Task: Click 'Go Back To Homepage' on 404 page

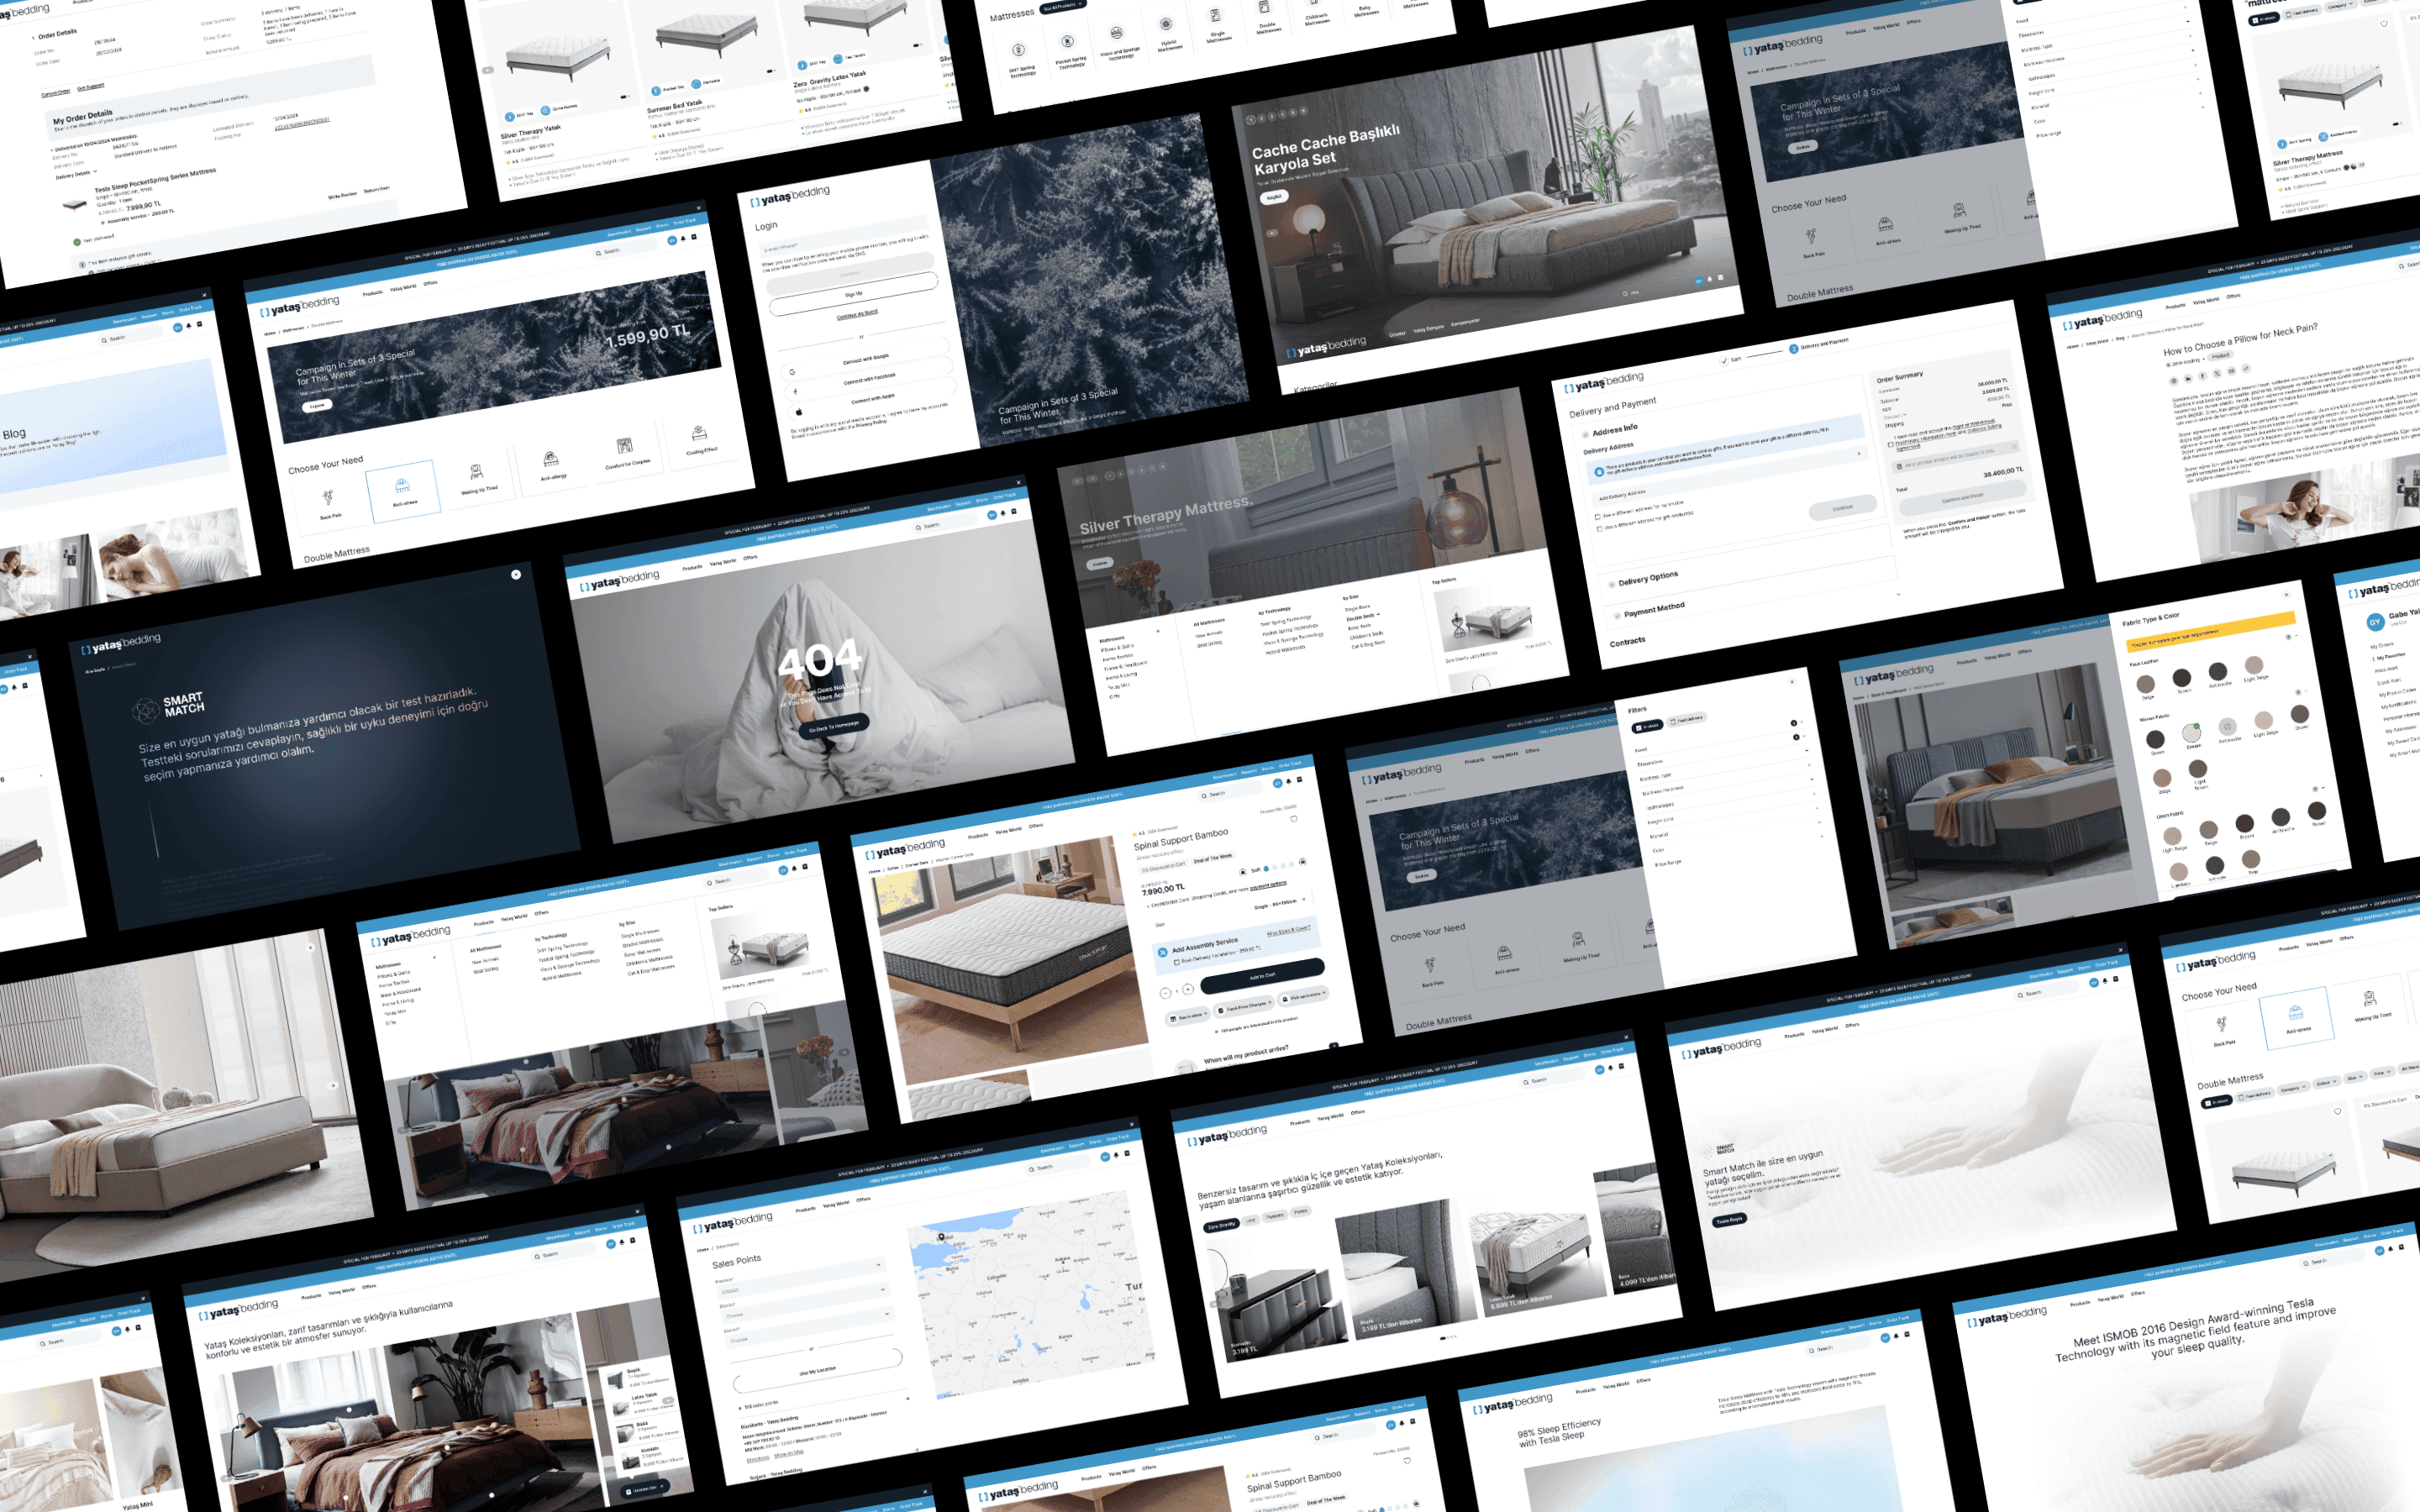Action: click(833, 727)
